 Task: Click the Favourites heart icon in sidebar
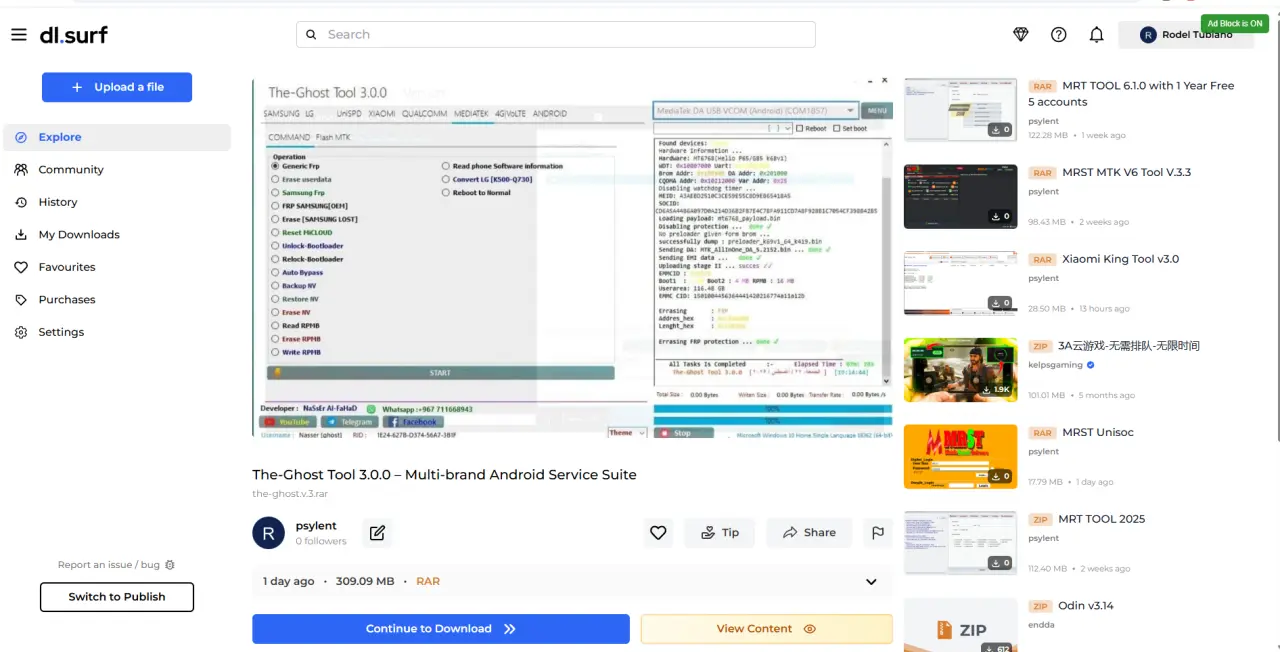(21, 267)
